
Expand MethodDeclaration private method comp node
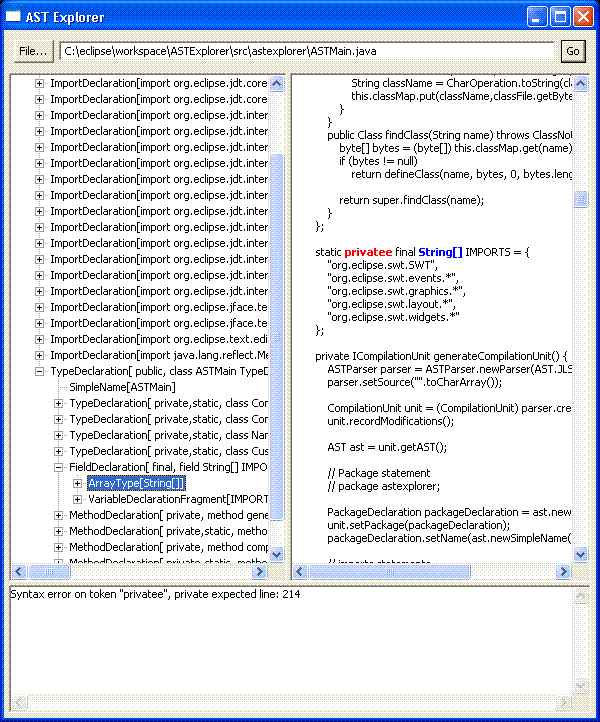[58, 547]
